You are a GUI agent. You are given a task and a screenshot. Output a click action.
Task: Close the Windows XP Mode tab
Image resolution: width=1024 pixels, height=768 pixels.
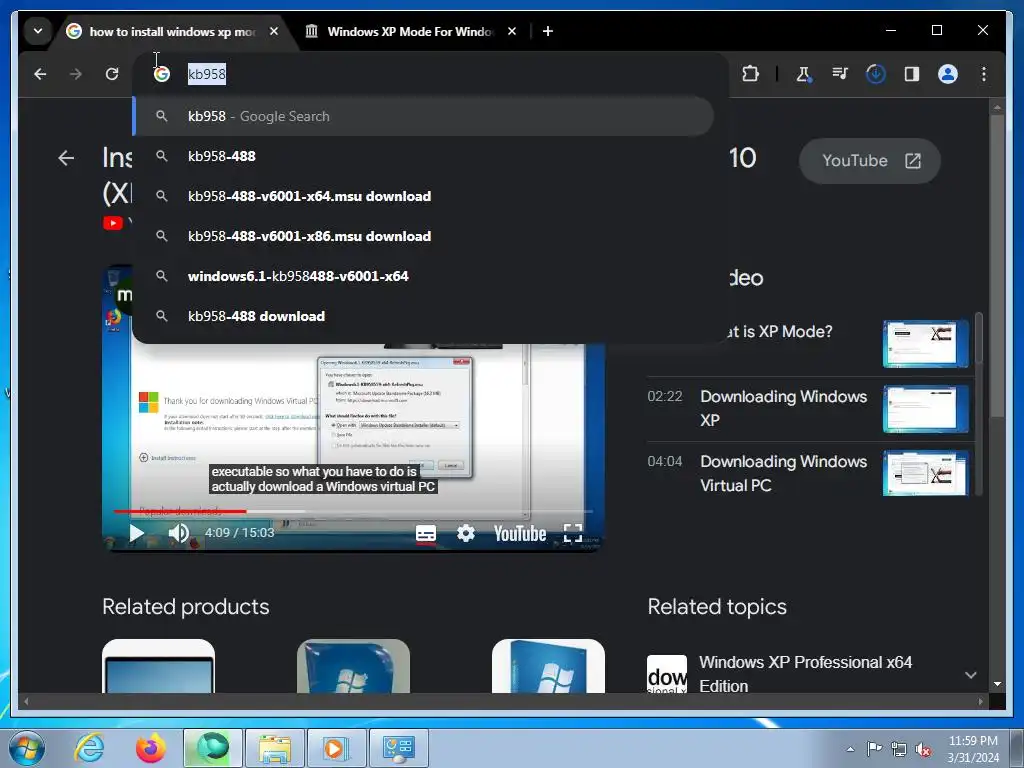[512, 31]
